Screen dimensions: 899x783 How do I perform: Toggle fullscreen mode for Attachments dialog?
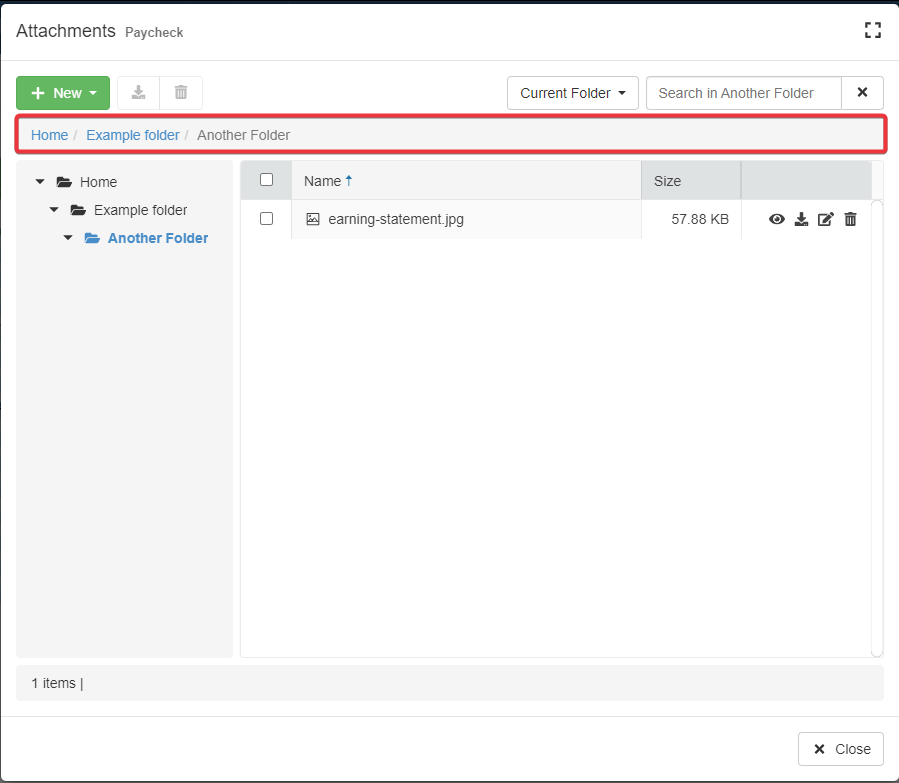pyautogui.click(x=872, y=31)
